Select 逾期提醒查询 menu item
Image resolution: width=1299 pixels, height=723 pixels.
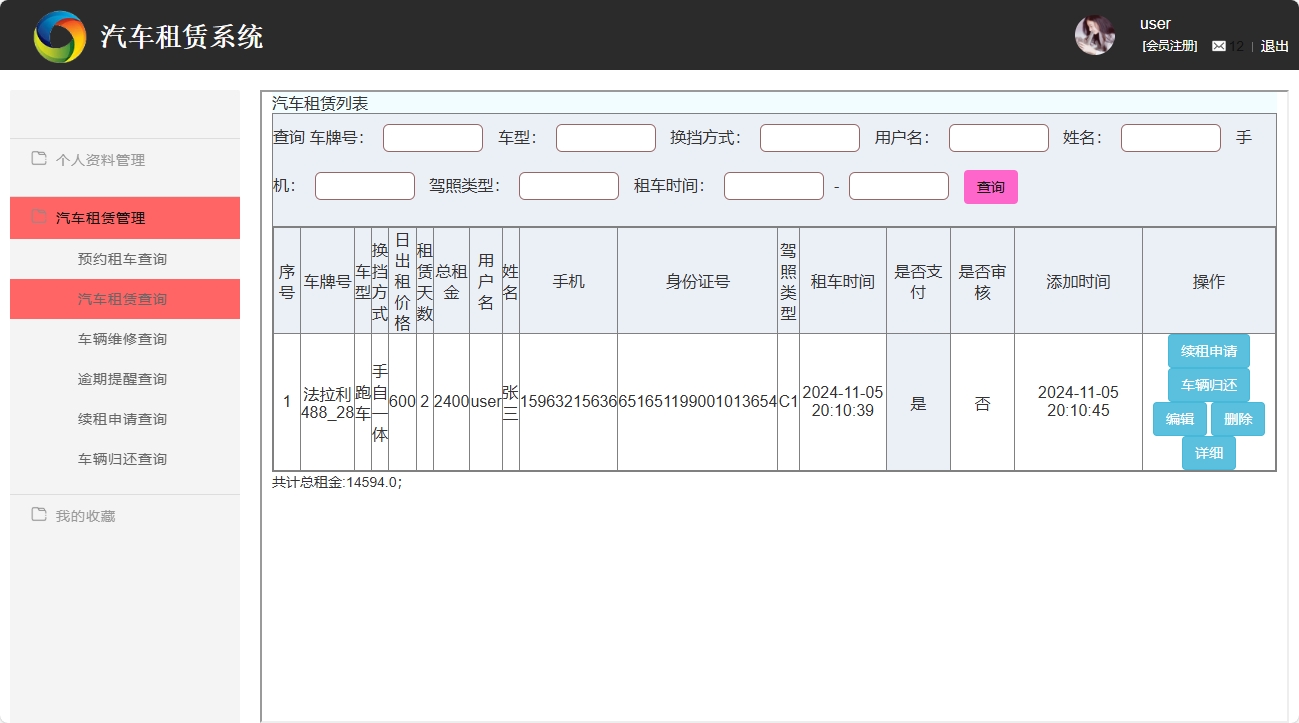(122, 379)
